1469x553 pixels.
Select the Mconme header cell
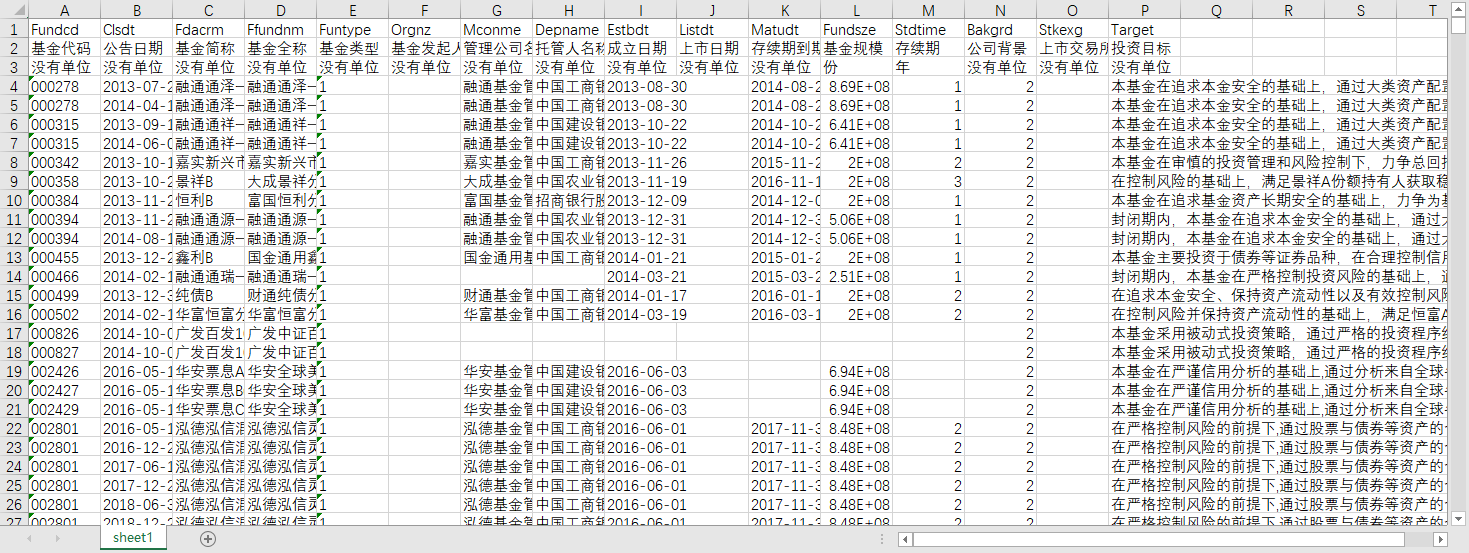496,29
